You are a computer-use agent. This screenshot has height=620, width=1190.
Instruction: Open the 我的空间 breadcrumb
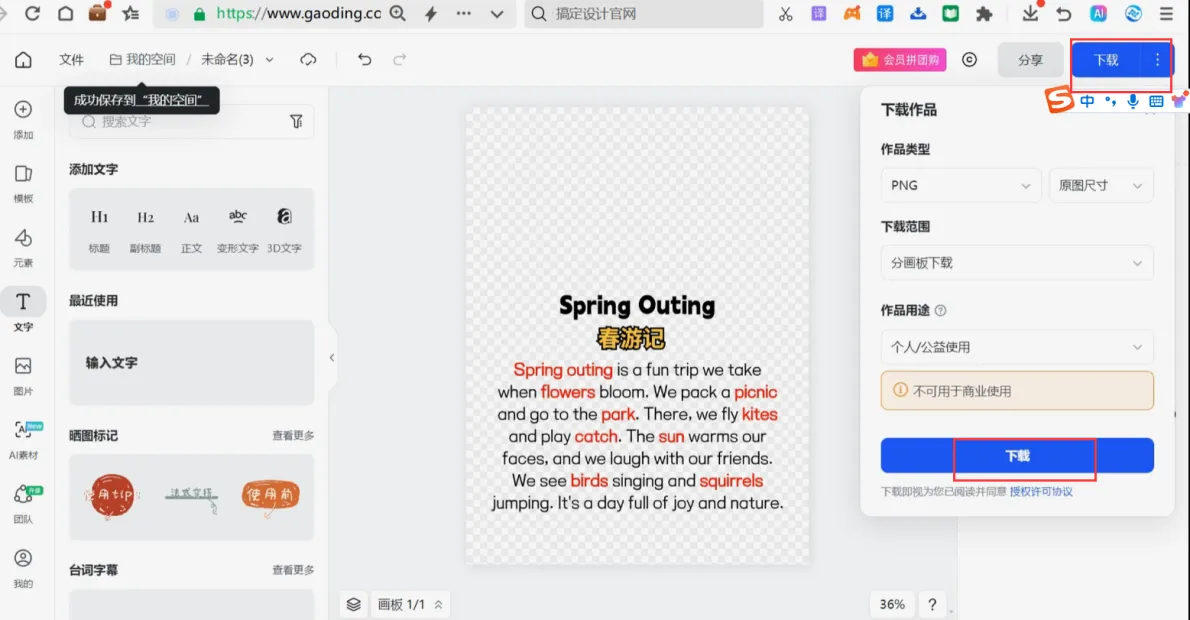143,60
